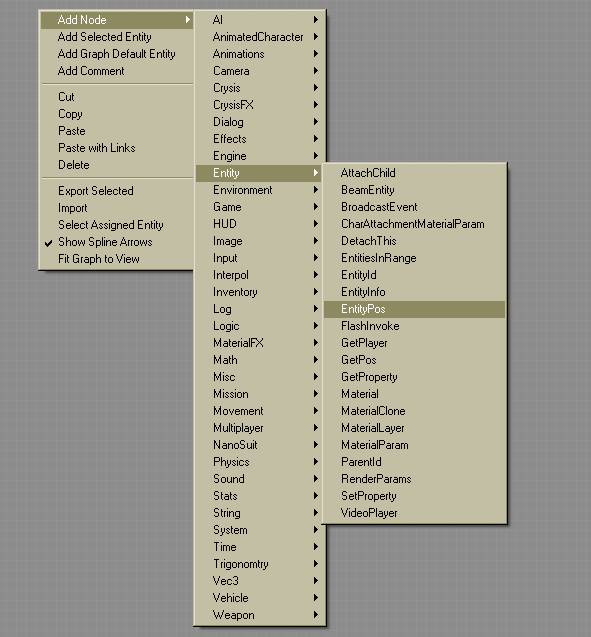Add a BroadcastEvent node

(414, 207)
